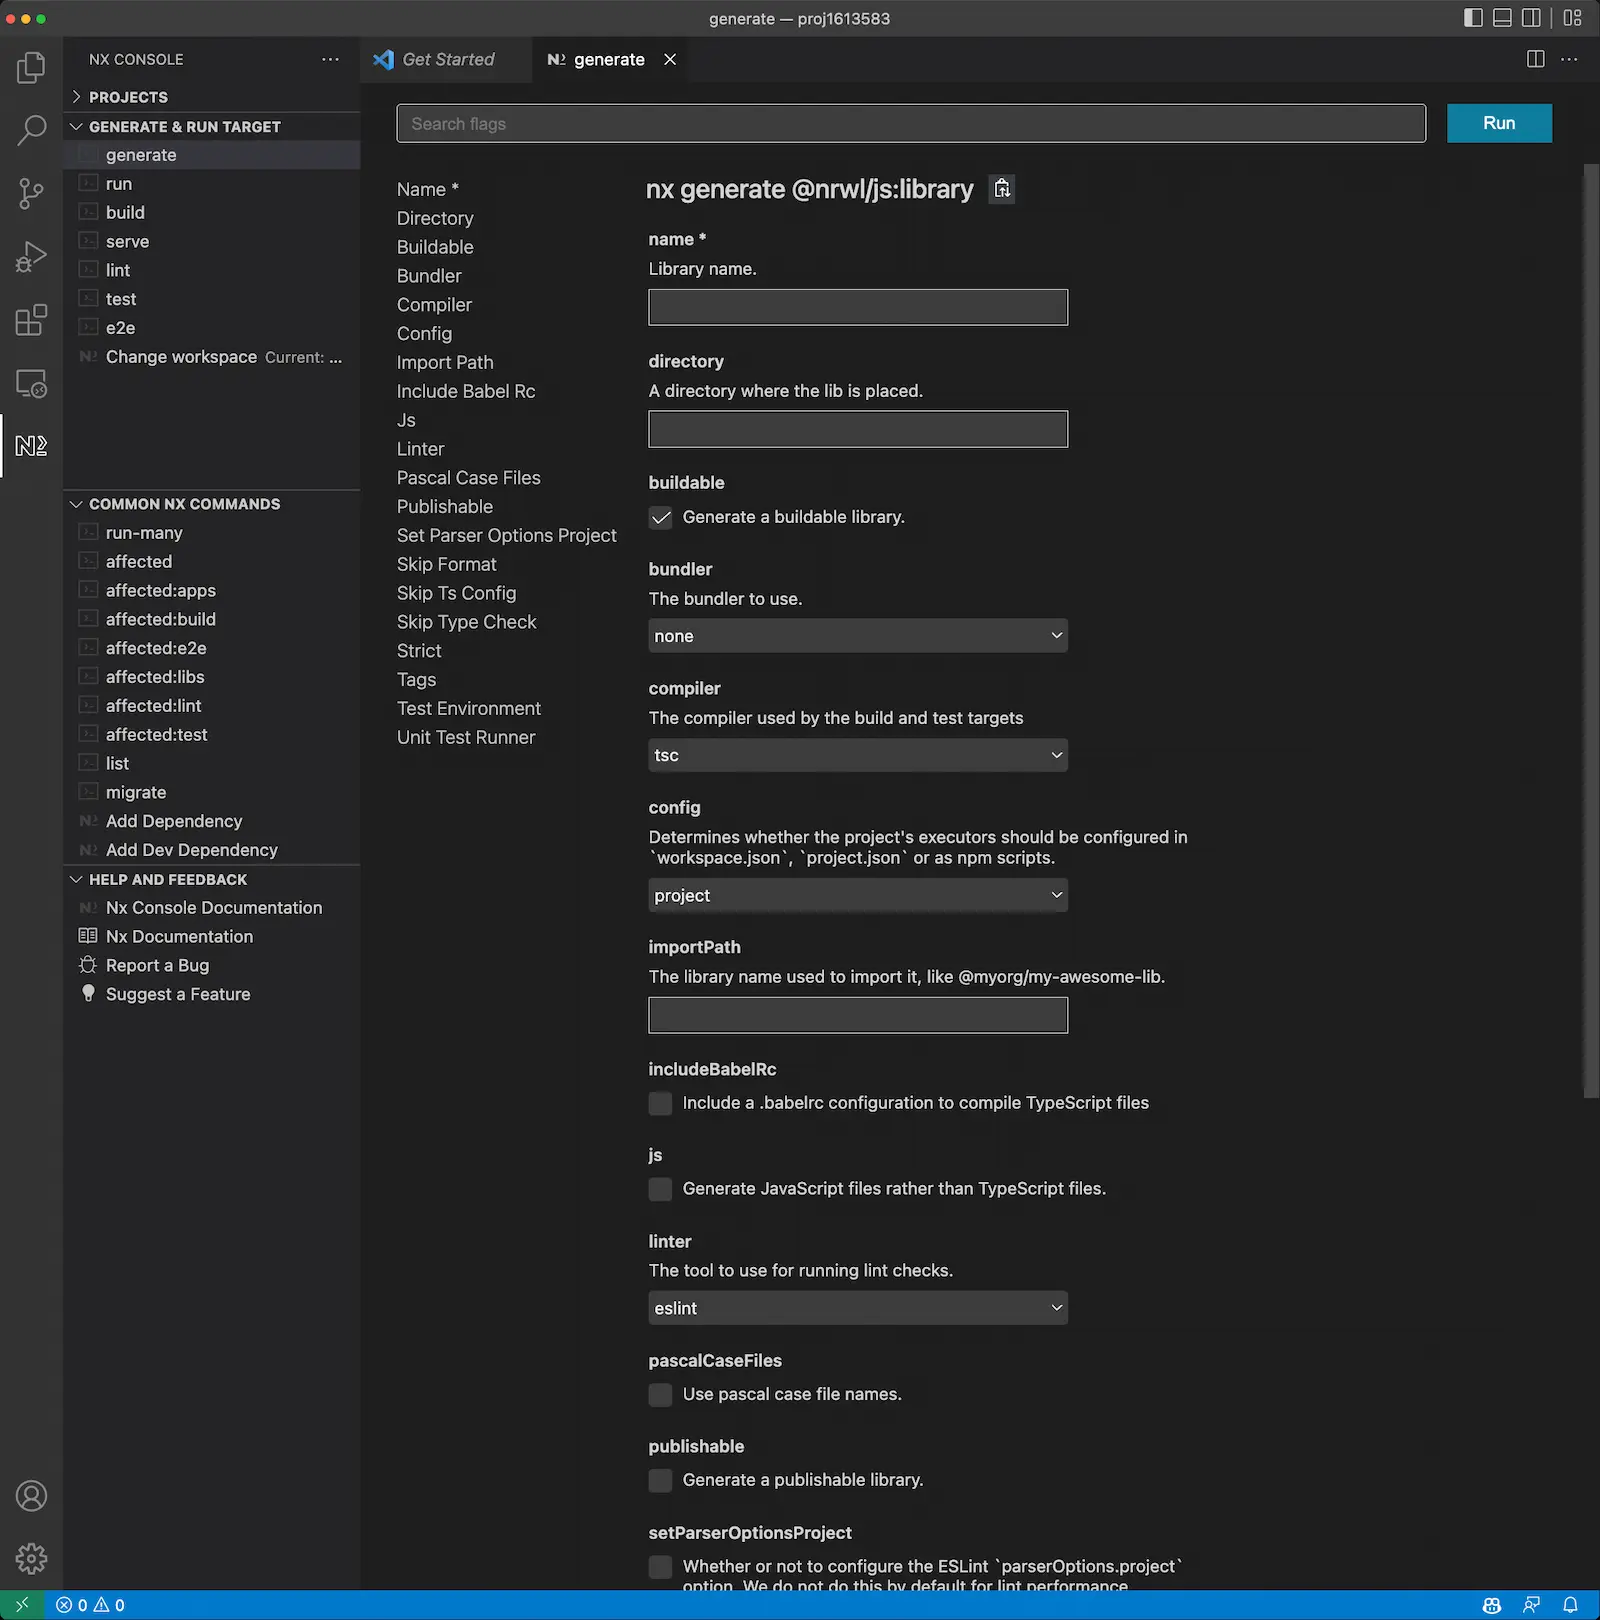Select the generate tab
The width and height of the screenshot is (1600, 1620).
point(609,59)
